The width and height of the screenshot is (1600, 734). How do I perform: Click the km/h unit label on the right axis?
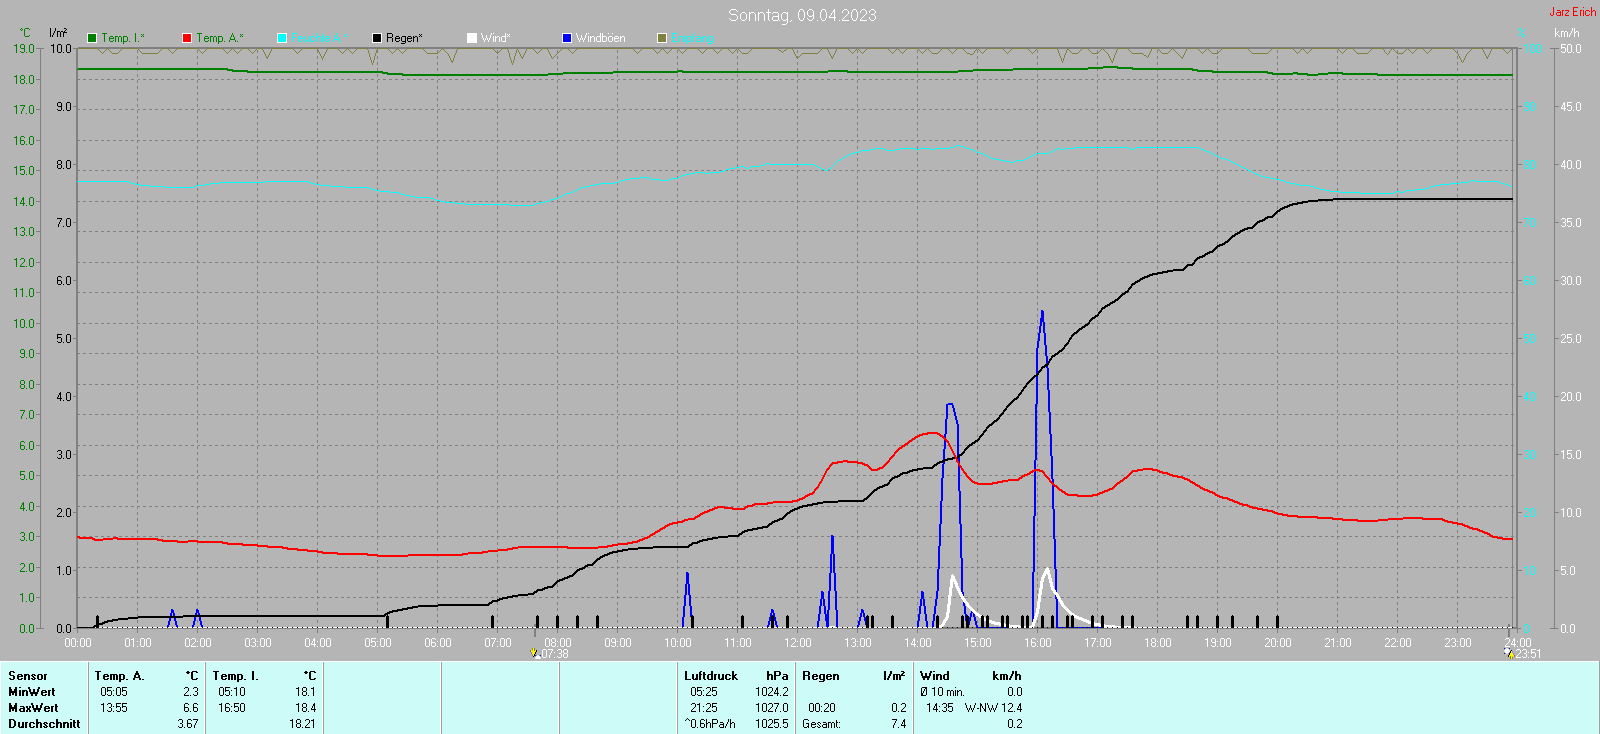coord(1566,33)
